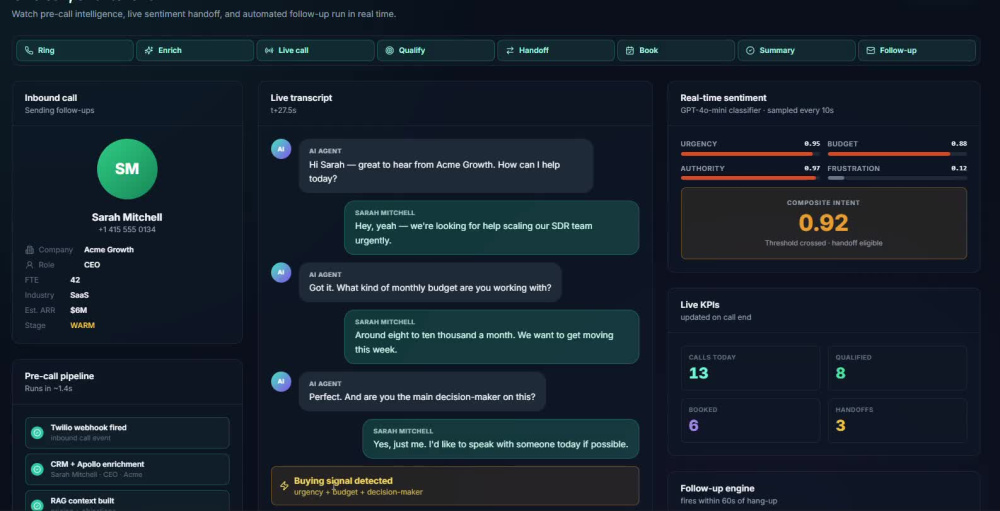
Task: Click the 'Threshold crossed · handoff eligible' note
Action: [823, 243]
